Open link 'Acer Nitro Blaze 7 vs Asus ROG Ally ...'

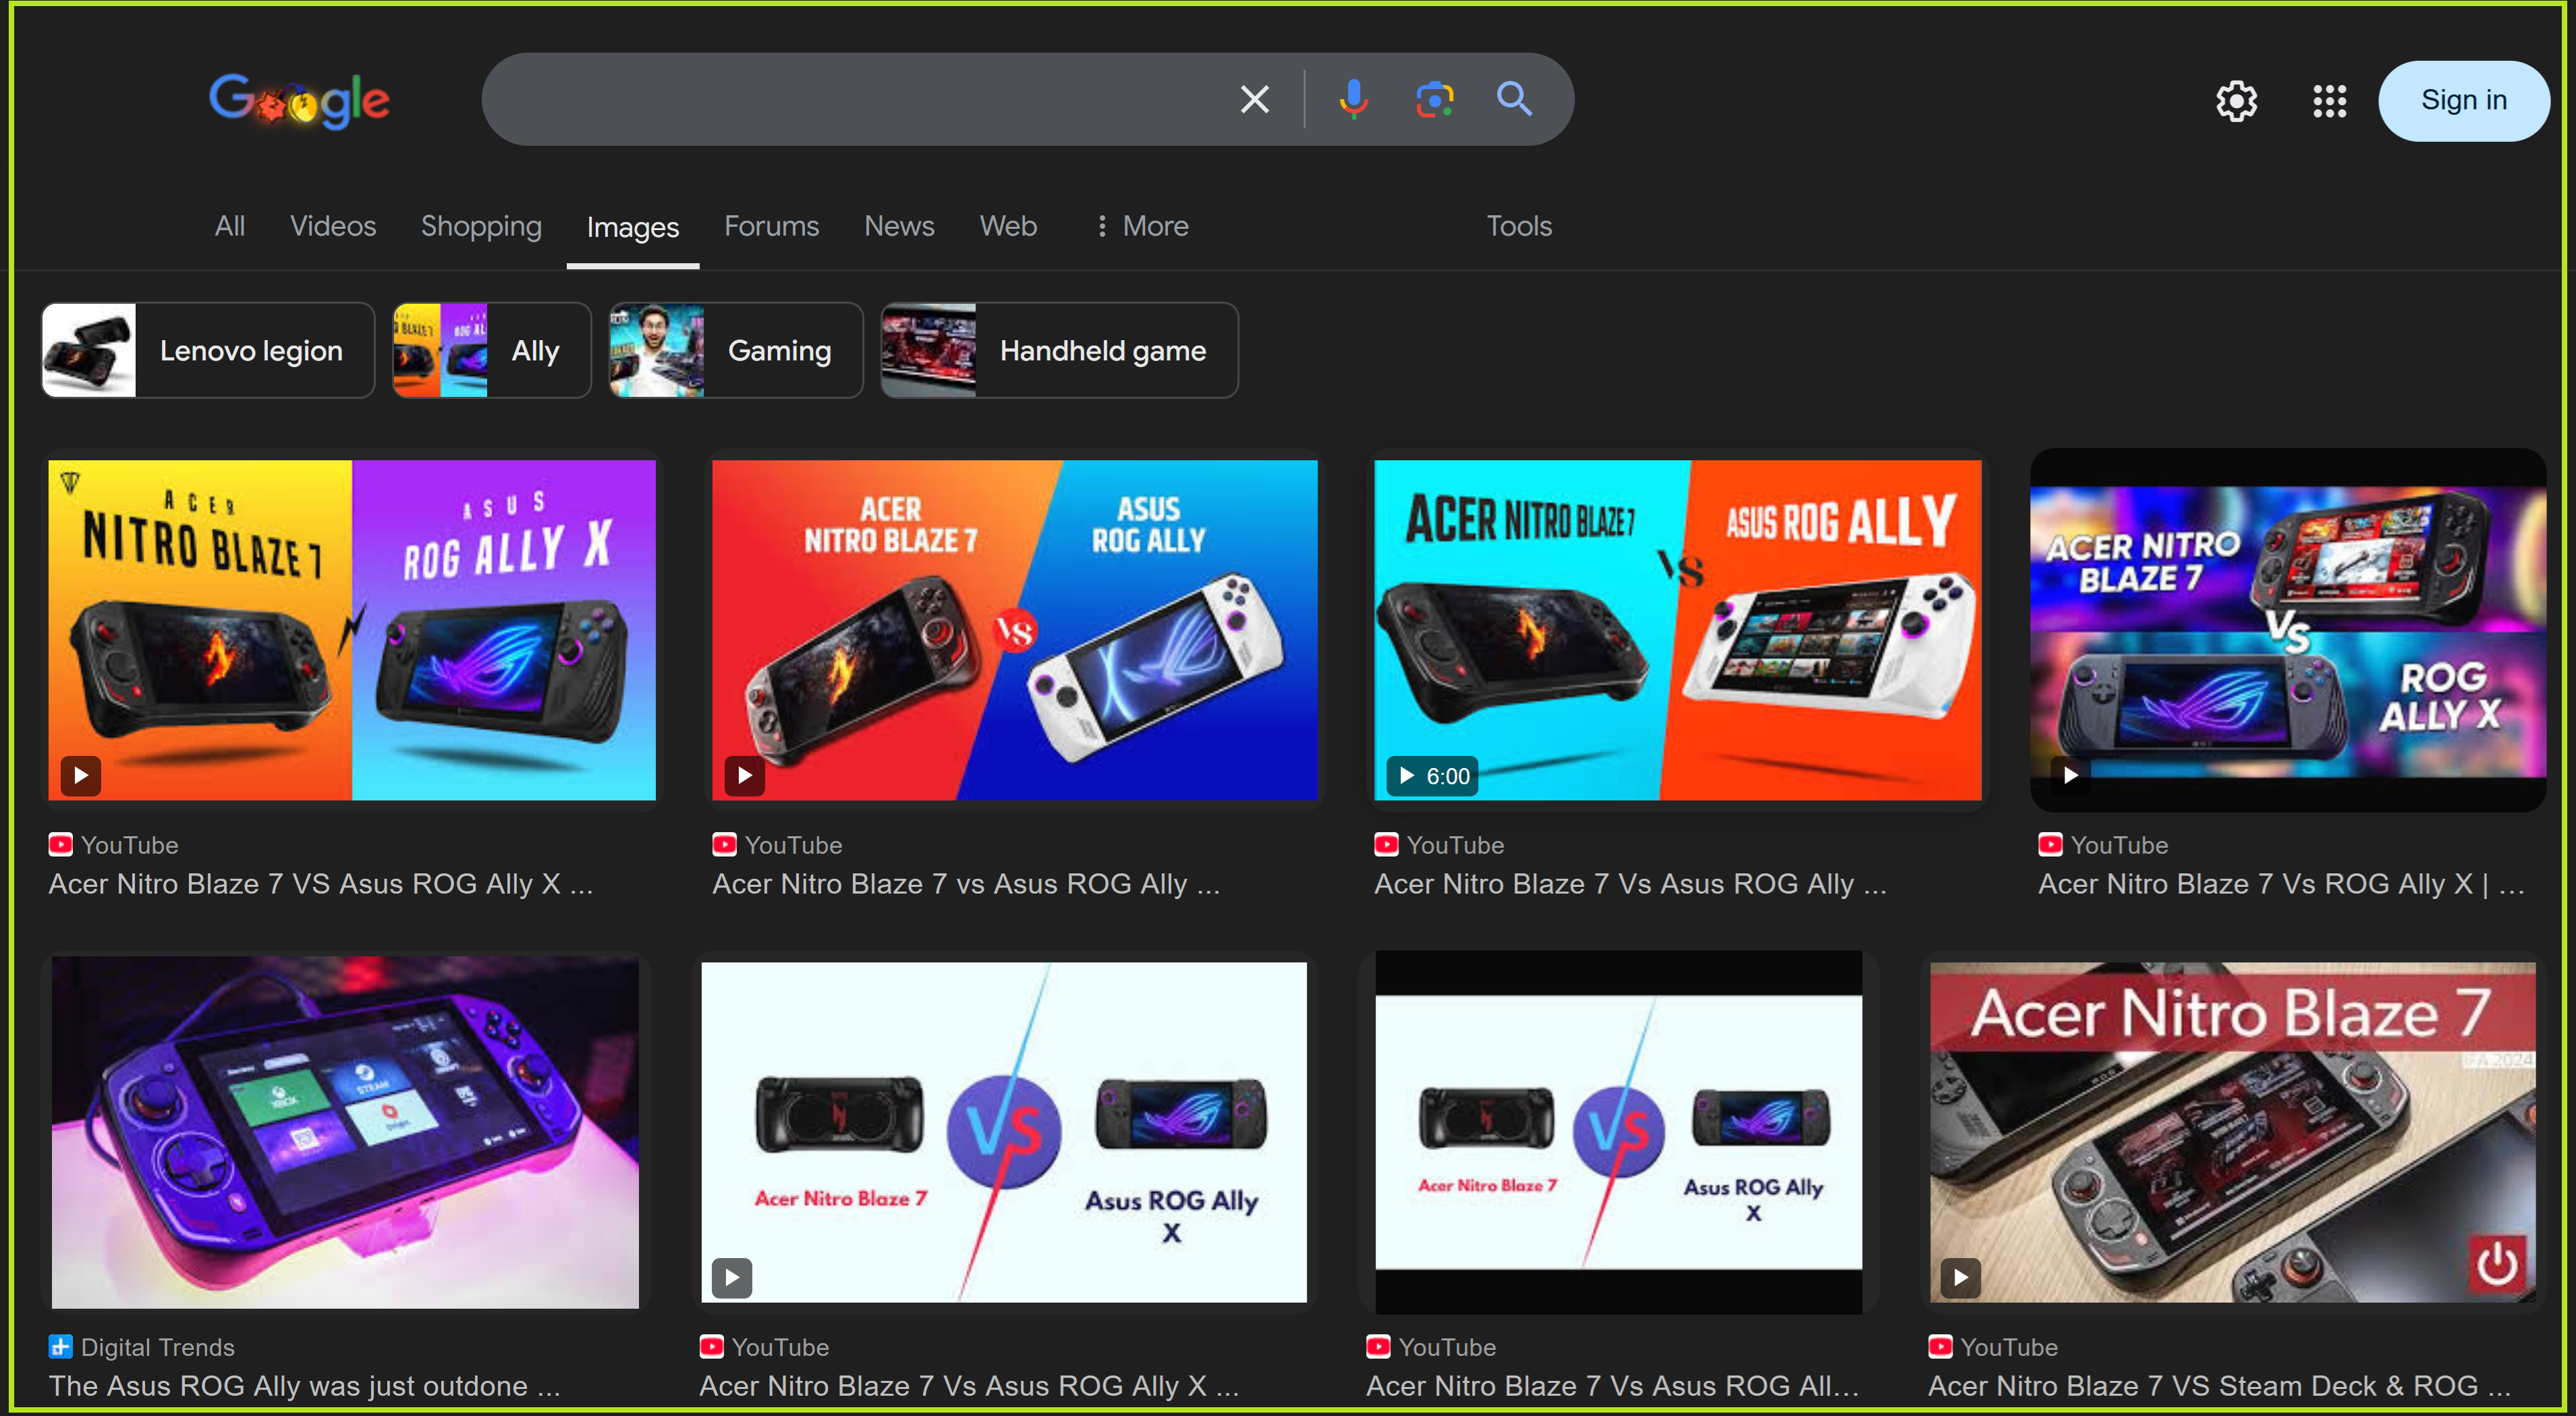pos(966,884)
